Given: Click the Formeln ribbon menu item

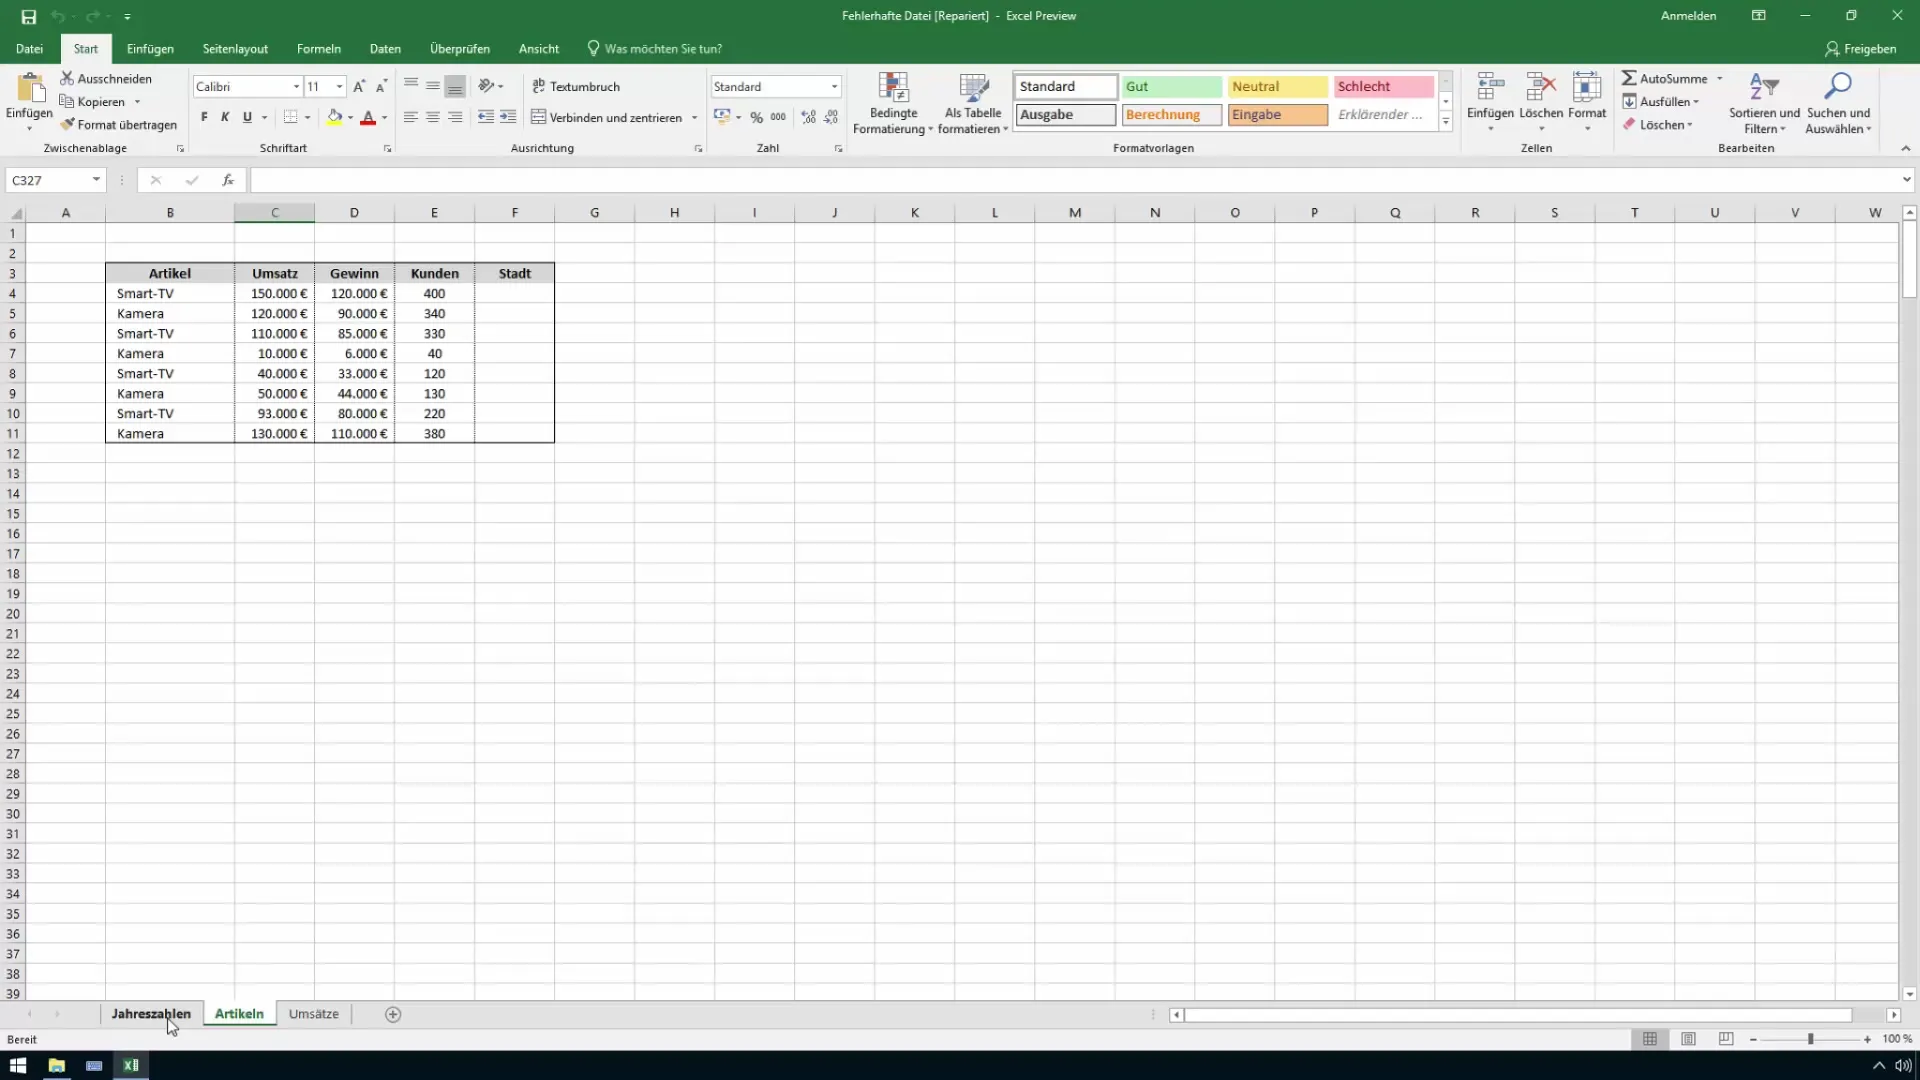Looking at the screenshot, I should [x=319, y=49].
